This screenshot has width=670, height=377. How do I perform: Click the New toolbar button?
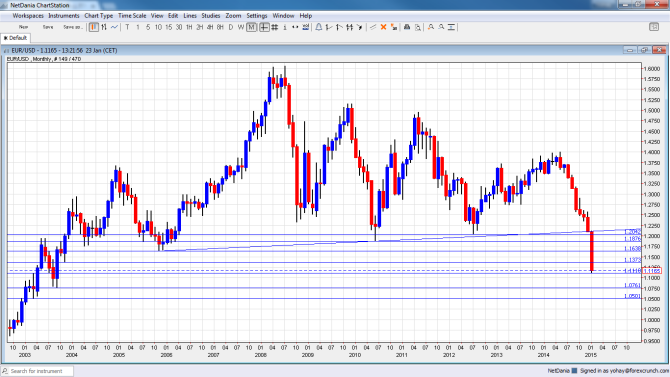(24, 27)
